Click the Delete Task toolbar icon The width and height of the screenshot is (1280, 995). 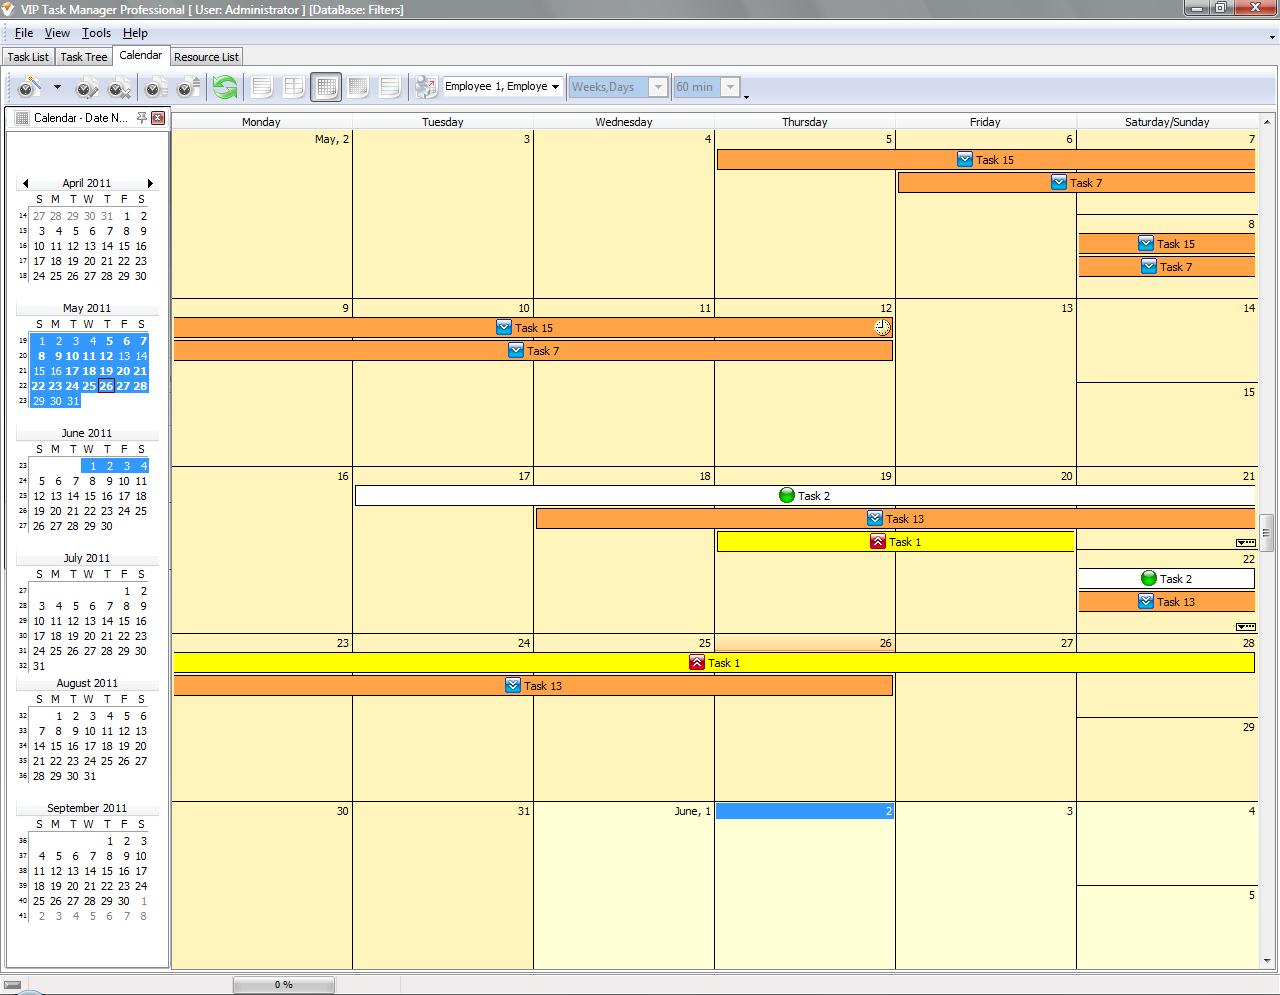tap(119, 88)
